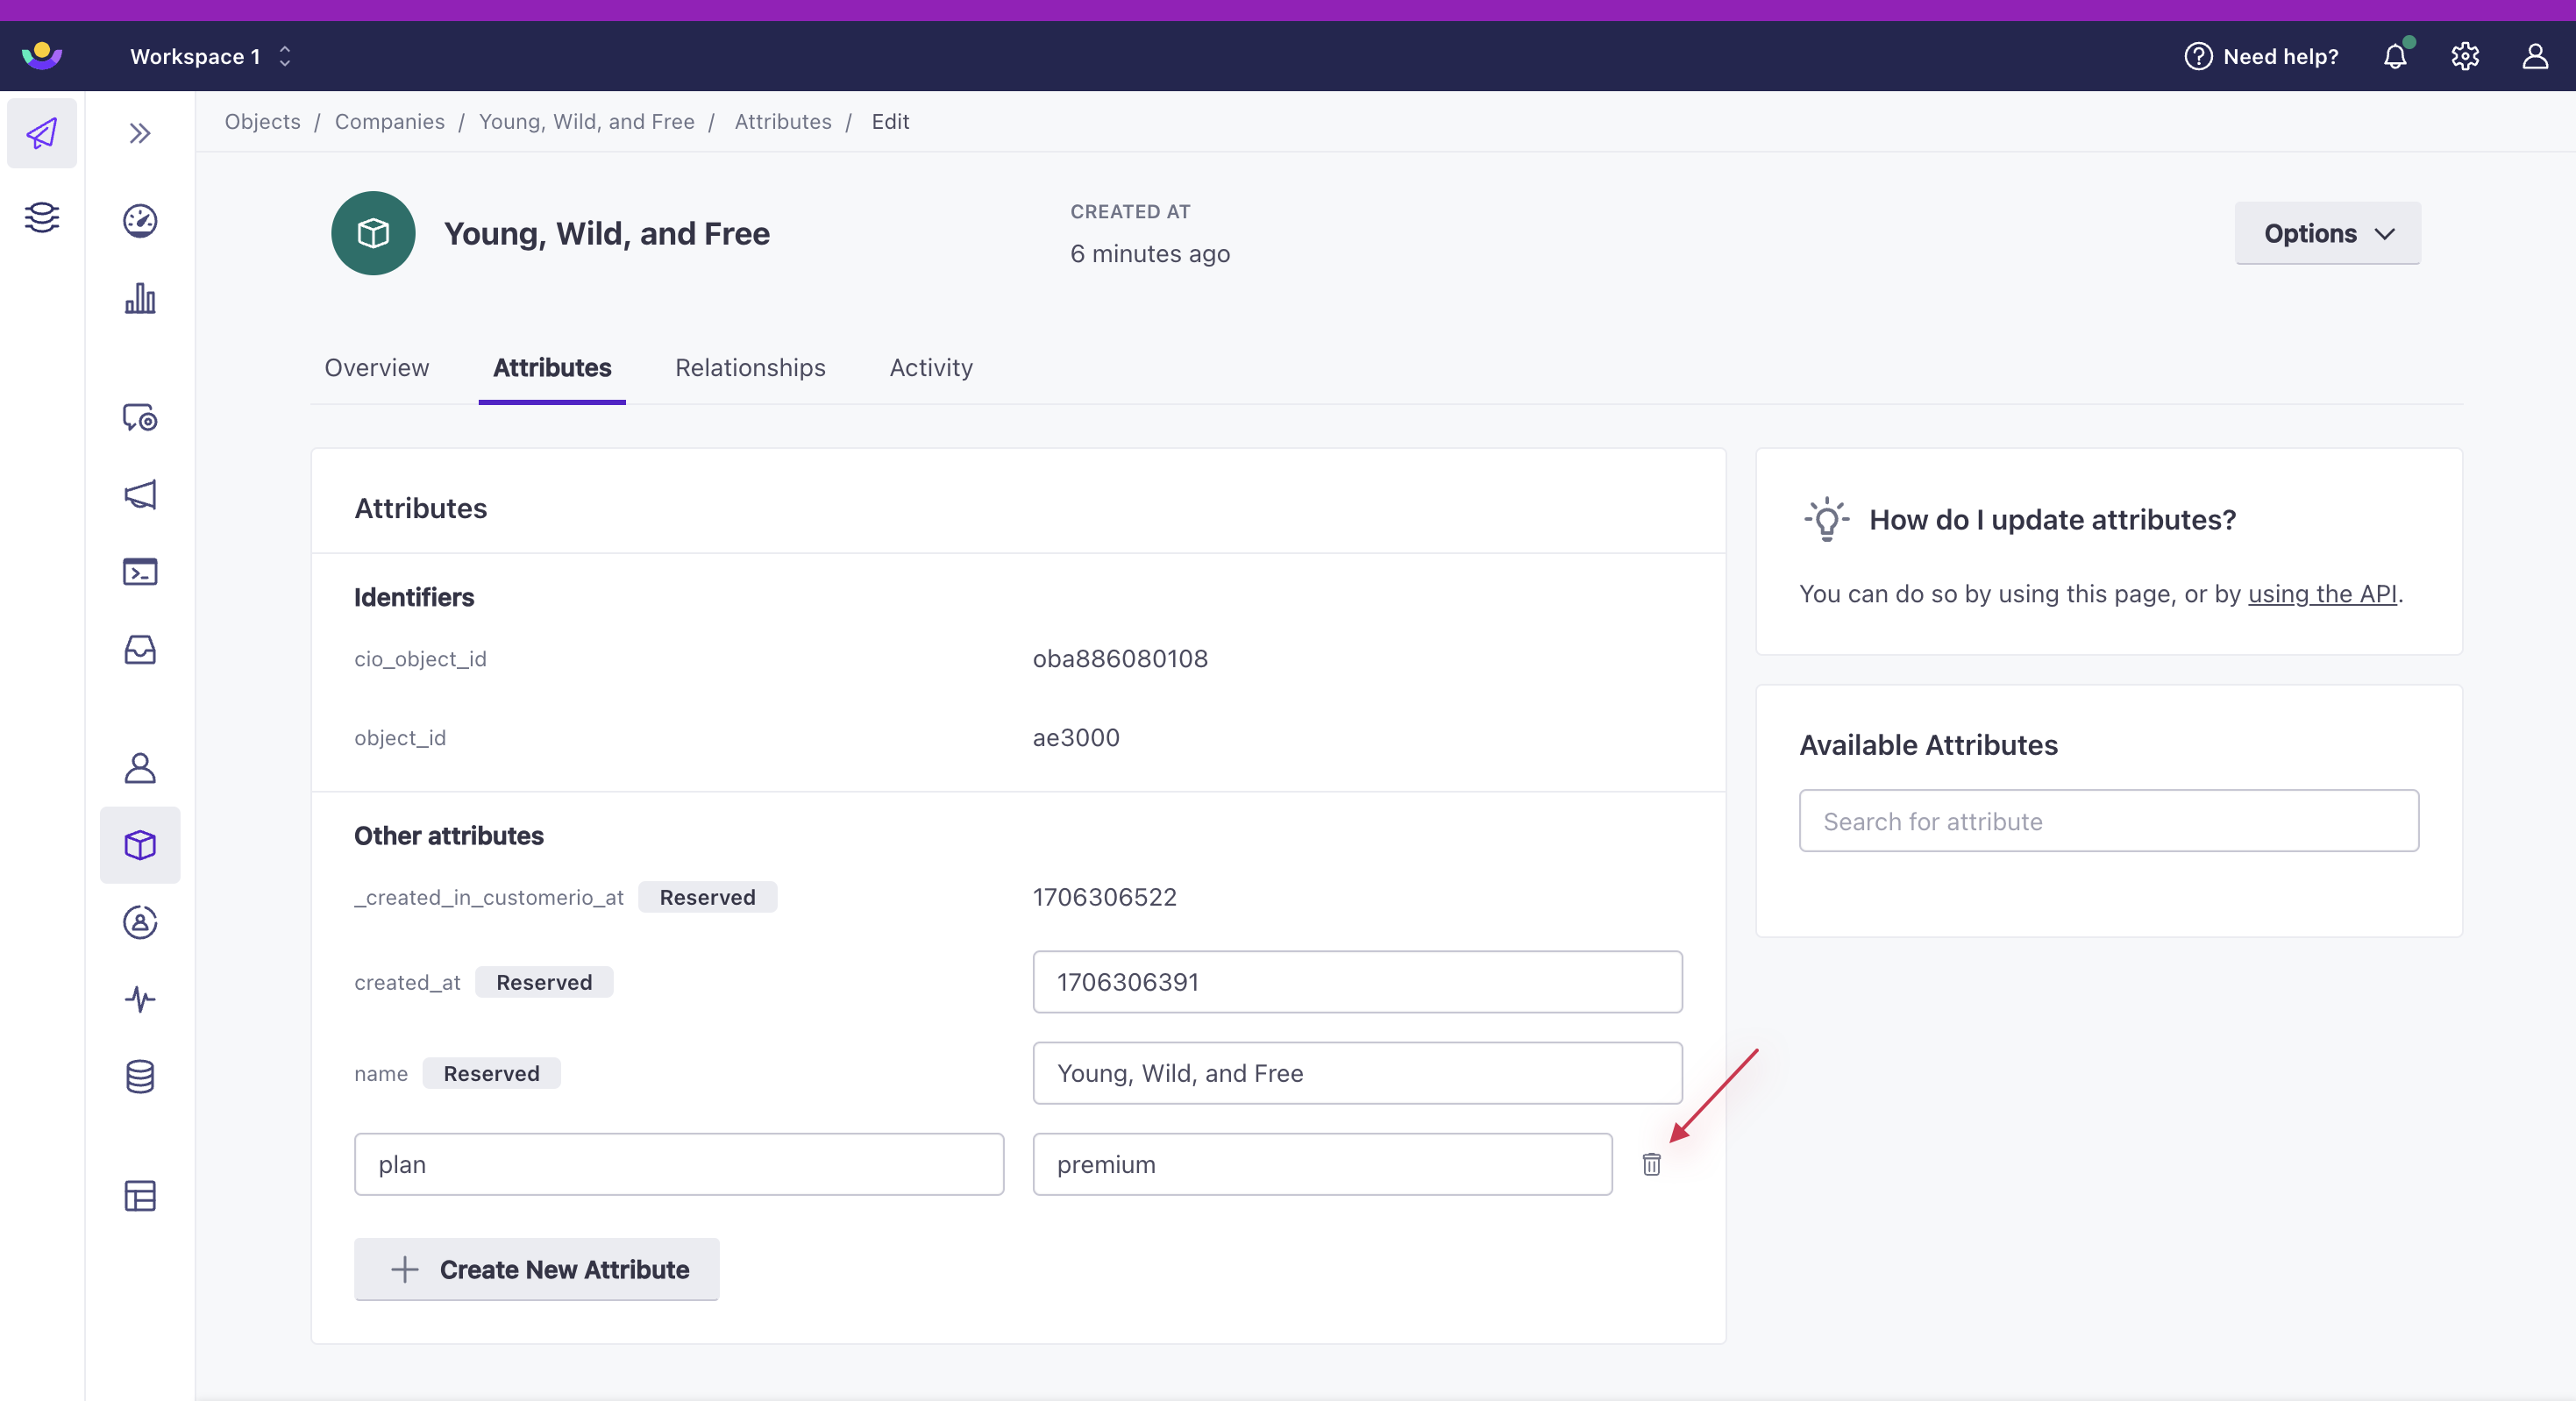Expand the Options dropdown
The image size is (2576, 1401).
[x=2328, y=233]
